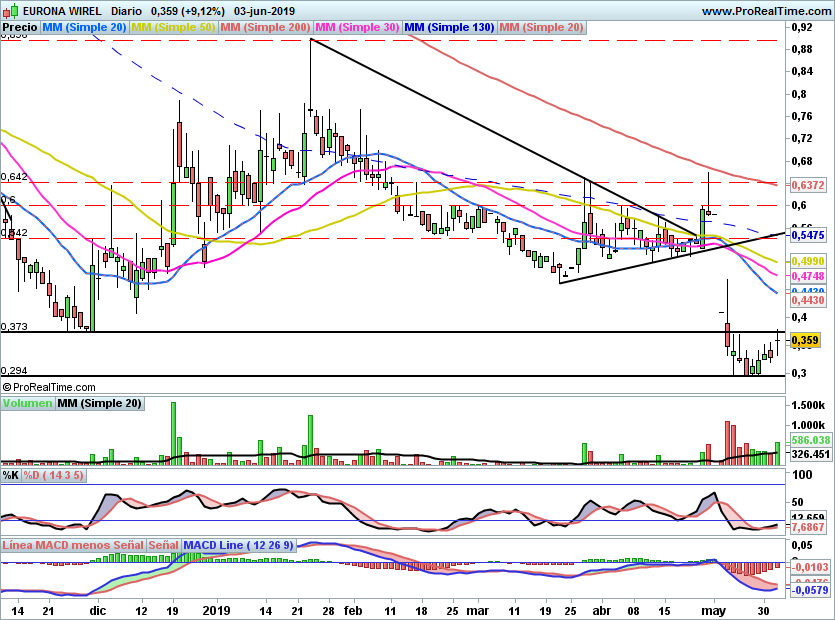Image resolution: width=835 pixels, height=620 pixels.
Task: Click the -0,0579 MACD line tag
Action: 810,590
